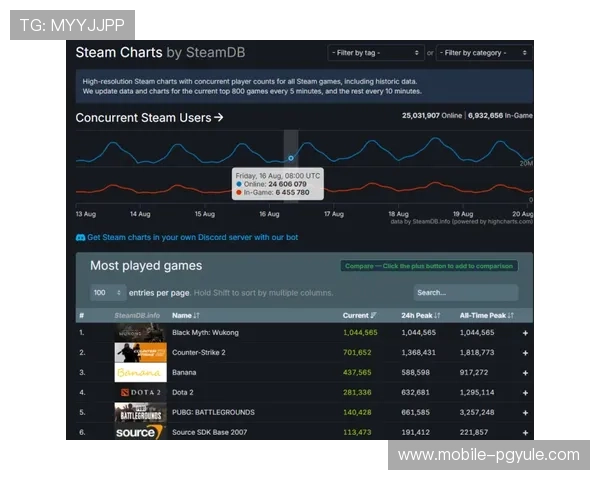Open Source SDK Base 2007 name link

[209, 432]
